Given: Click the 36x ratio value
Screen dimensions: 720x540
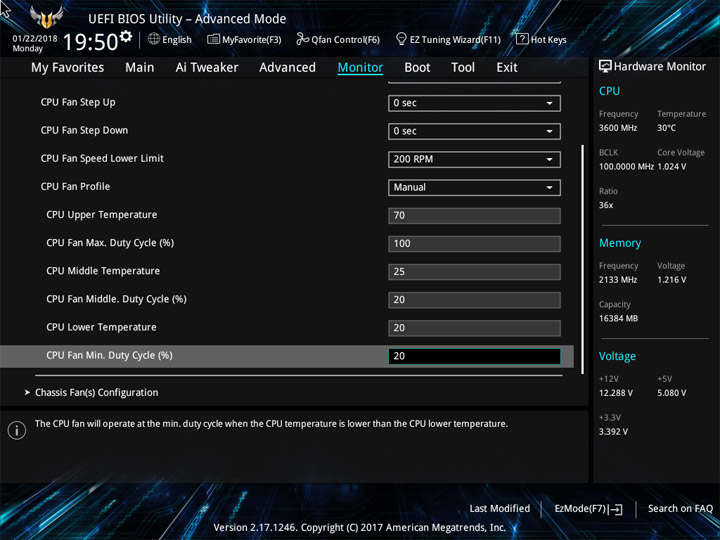Looking at the screenshot, I should click(x=606, y=205).
